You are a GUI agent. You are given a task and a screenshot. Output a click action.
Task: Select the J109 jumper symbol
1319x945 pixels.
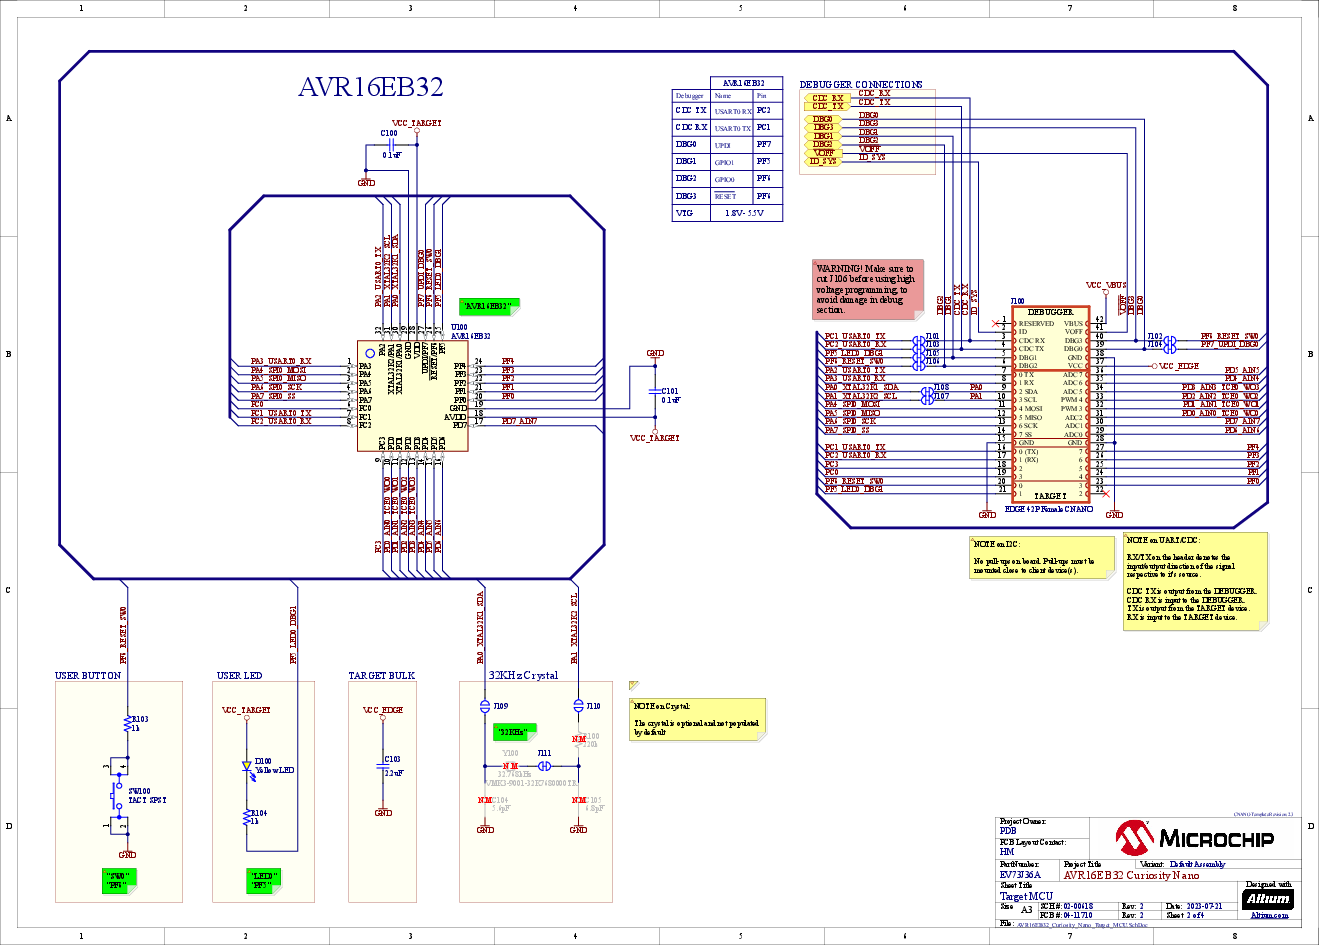tap(485, 706)
